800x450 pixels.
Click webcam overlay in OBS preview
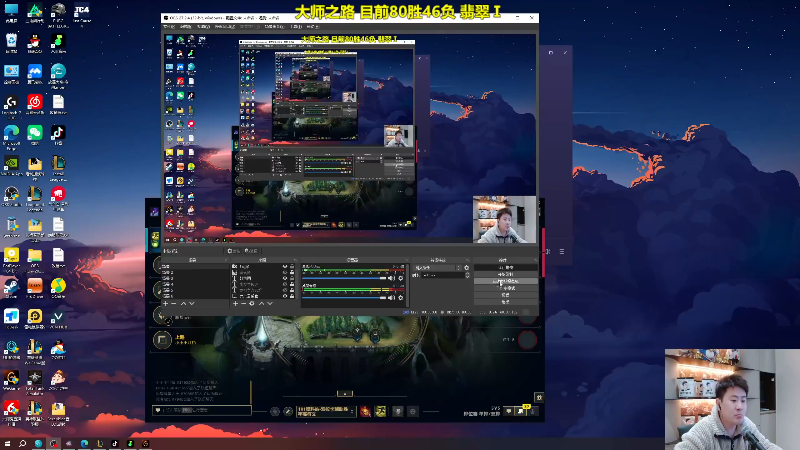point(505,219)
